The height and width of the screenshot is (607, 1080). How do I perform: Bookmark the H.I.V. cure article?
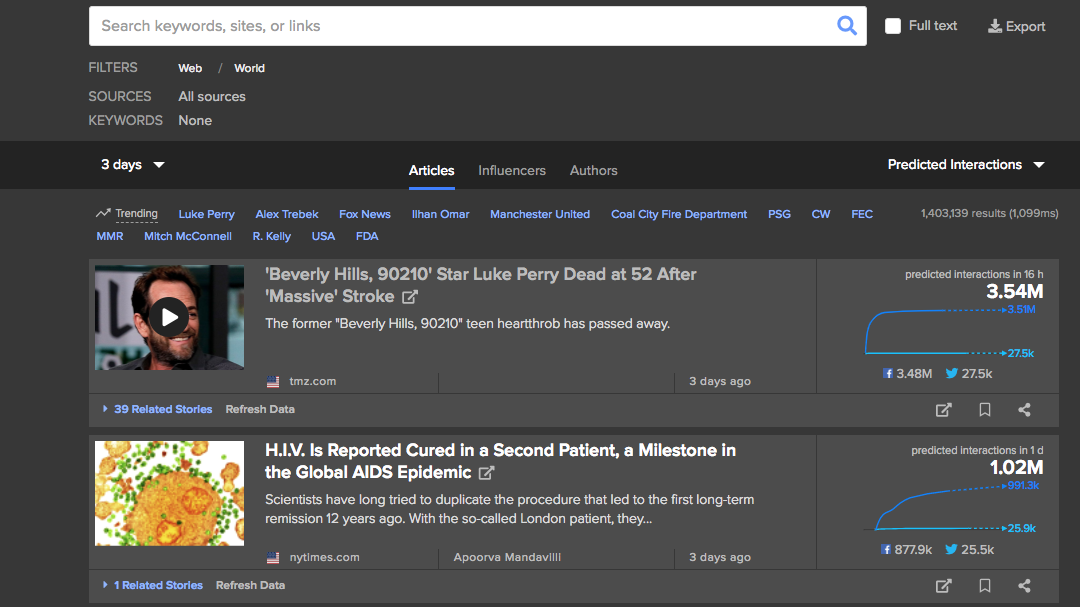tap(984, 585)
